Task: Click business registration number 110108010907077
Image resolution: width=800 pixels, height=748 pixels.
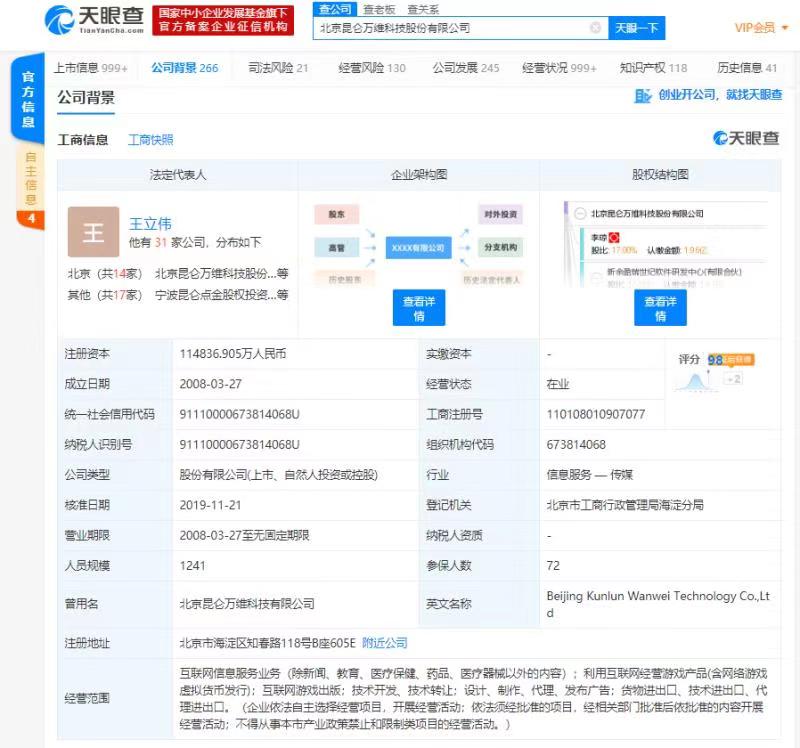Action: (596, 414)
